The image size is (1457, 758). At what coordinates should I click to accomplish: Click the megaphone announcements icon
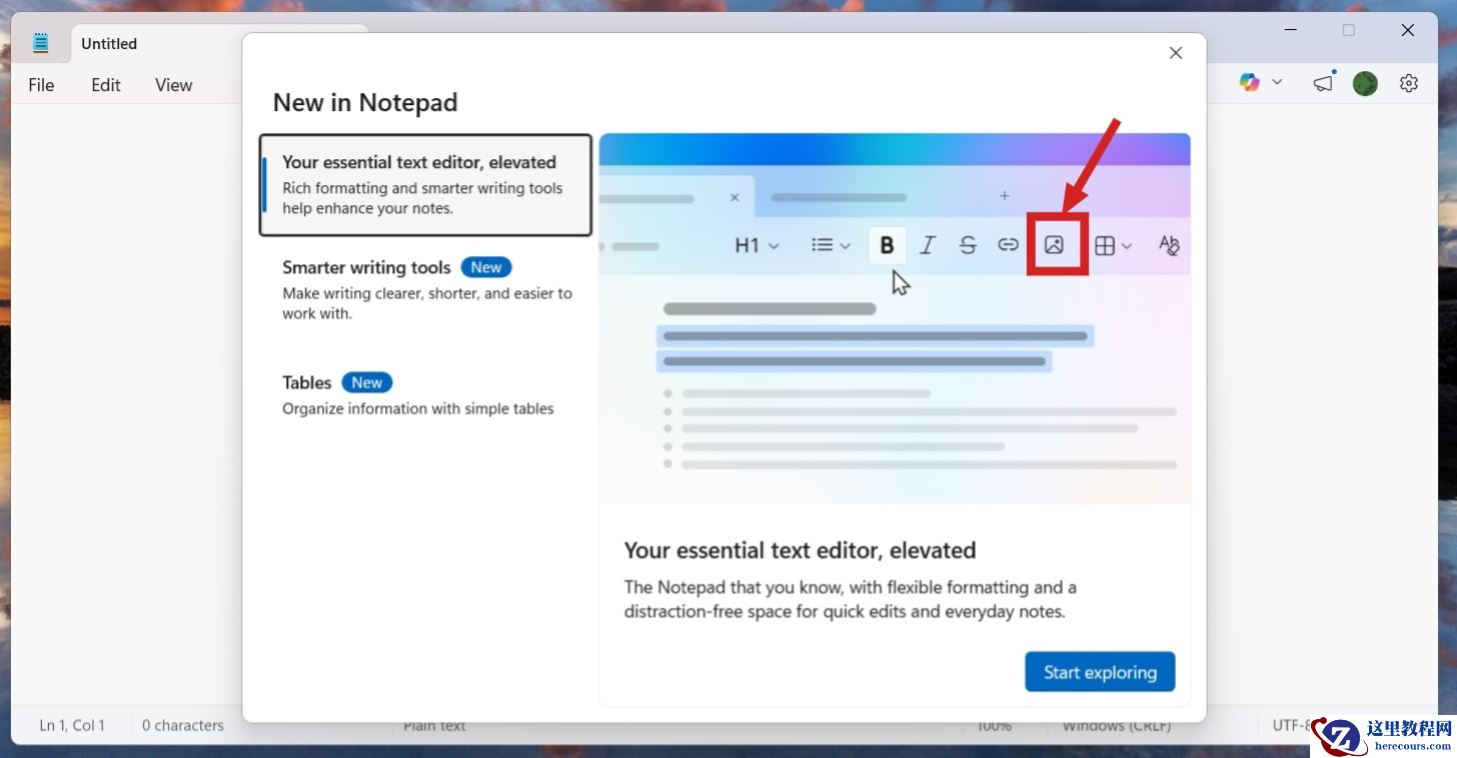pyautogui.click(x=1323, y=83)
